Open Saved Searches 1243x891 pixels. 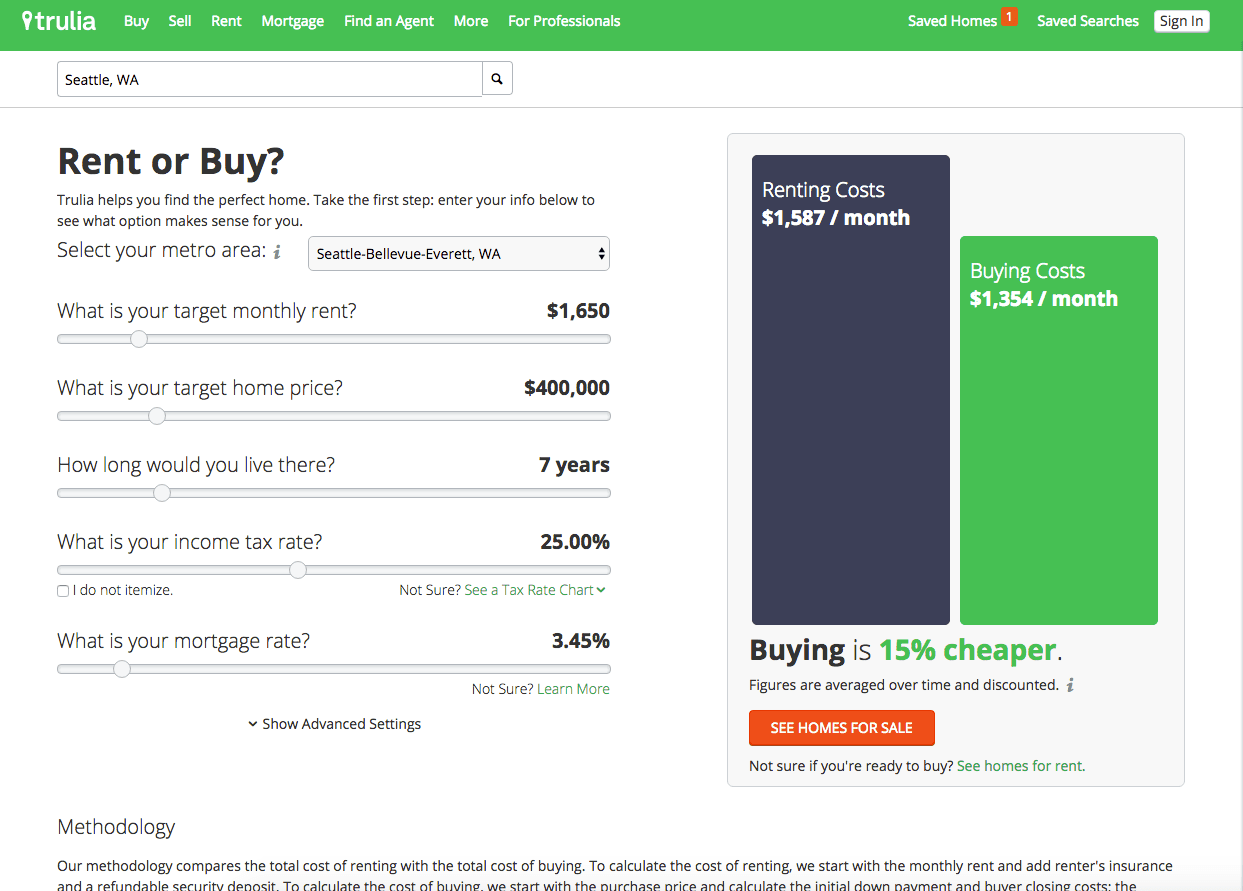click(1087, 21)
